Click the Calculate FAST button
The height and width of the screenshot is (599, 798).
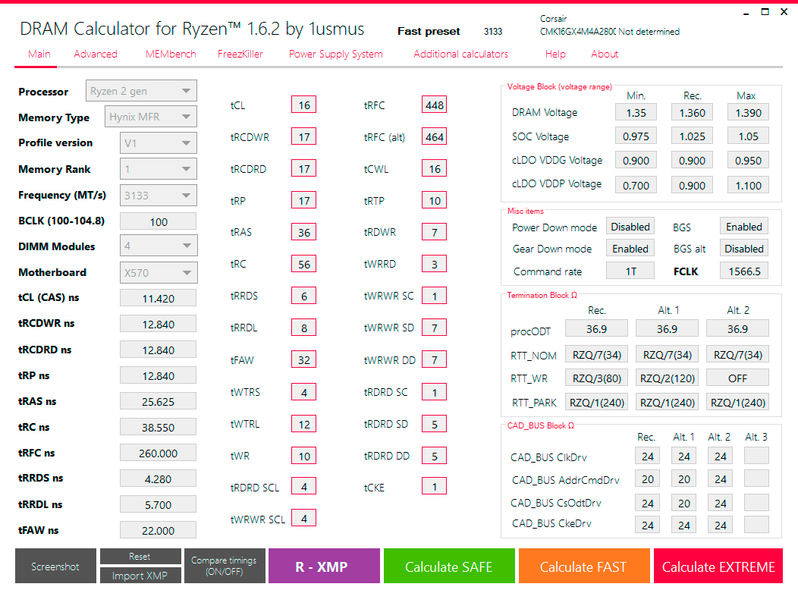(x=584, y=566)
